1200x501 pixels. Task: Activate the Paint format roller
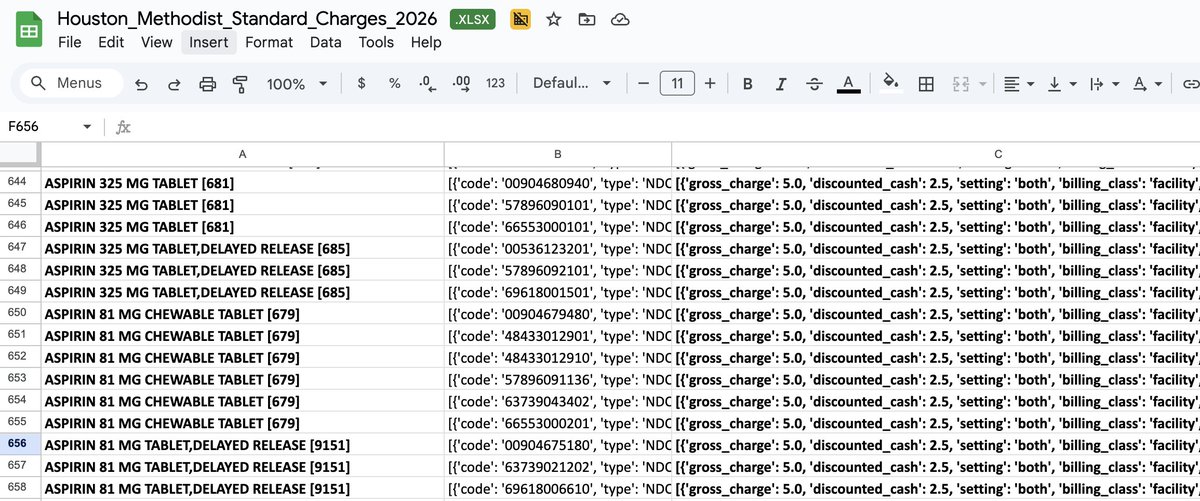pyautogui.click(x=240, y=84)
